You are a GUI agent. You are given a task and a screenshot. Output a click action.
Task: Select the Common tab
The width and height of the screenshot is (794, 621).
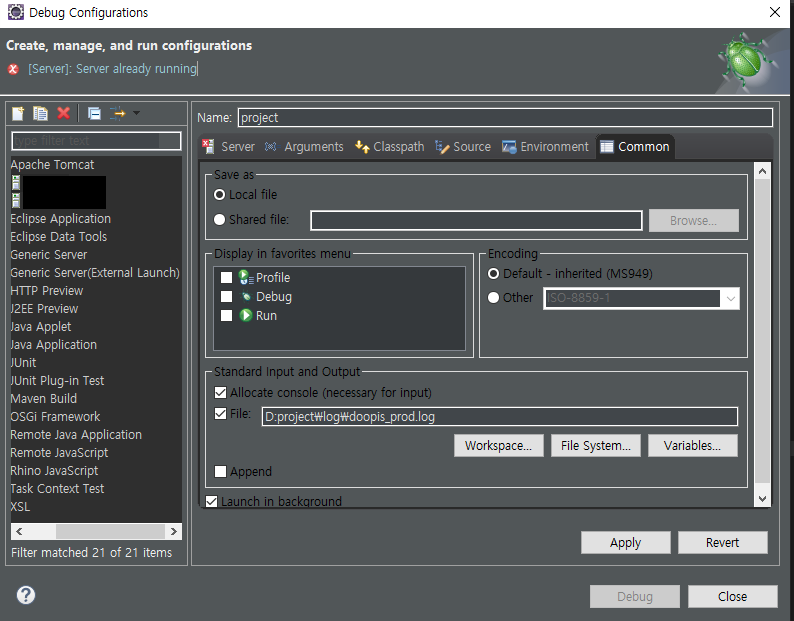(x=635, y=147)
